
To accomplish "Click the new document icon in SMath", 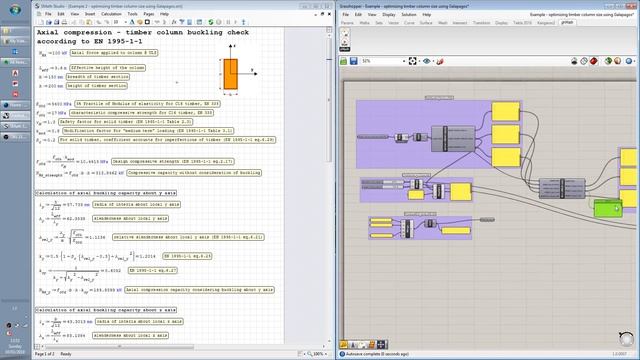I will [x=41, y=22].
